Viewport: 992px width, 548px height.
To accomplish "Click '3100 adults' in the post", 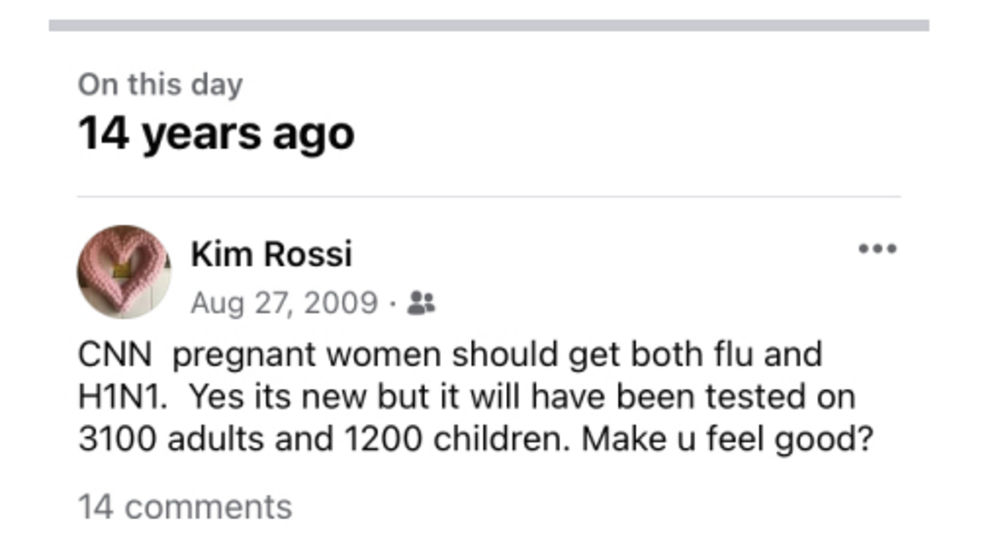I will pyautogui.click(x=171, y=439).
